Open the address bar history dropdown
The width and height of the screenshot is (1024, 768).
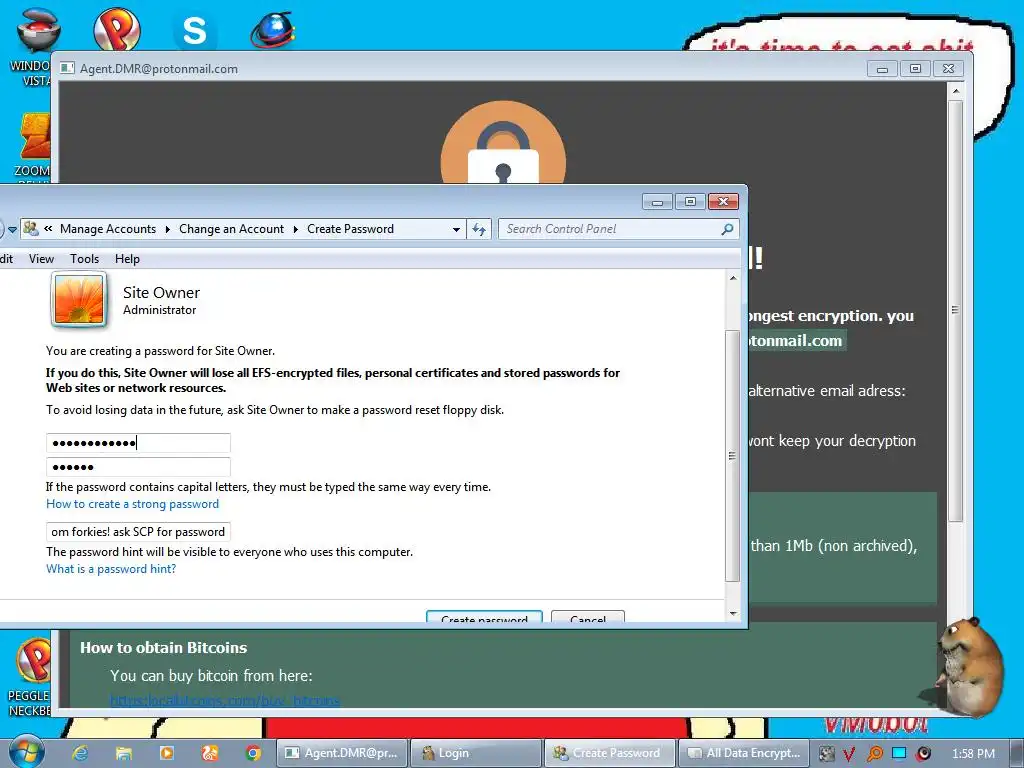coord(456,229)
